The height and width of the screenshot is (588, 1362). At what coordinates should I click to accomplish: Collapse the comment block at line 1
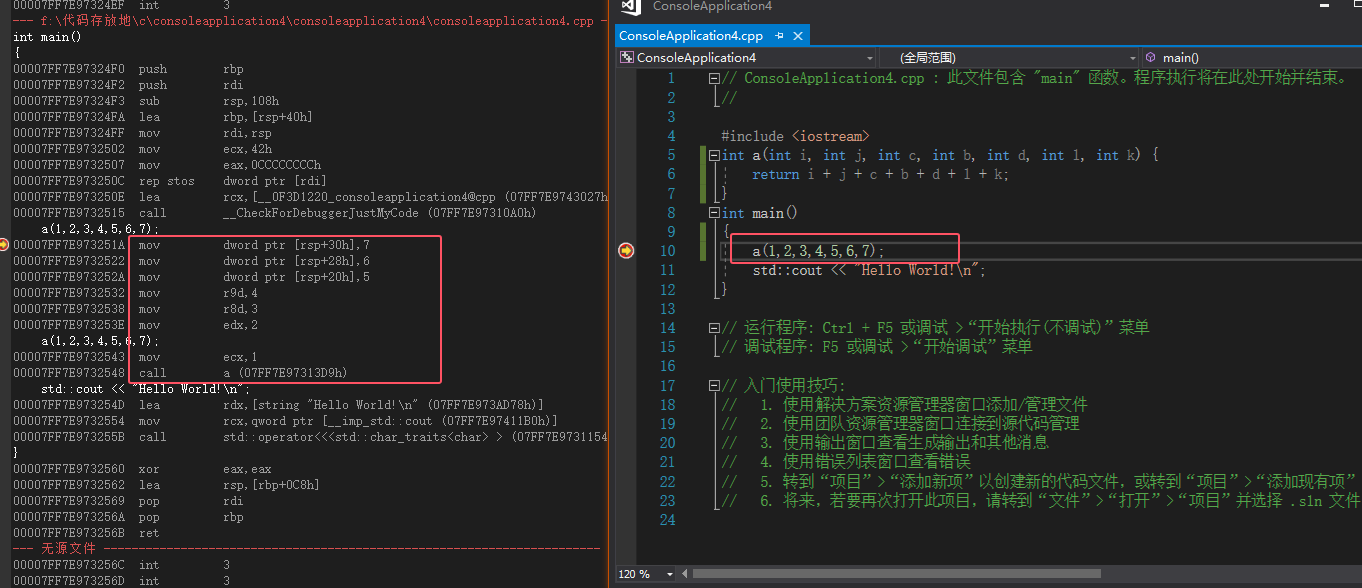click(713, 78)
